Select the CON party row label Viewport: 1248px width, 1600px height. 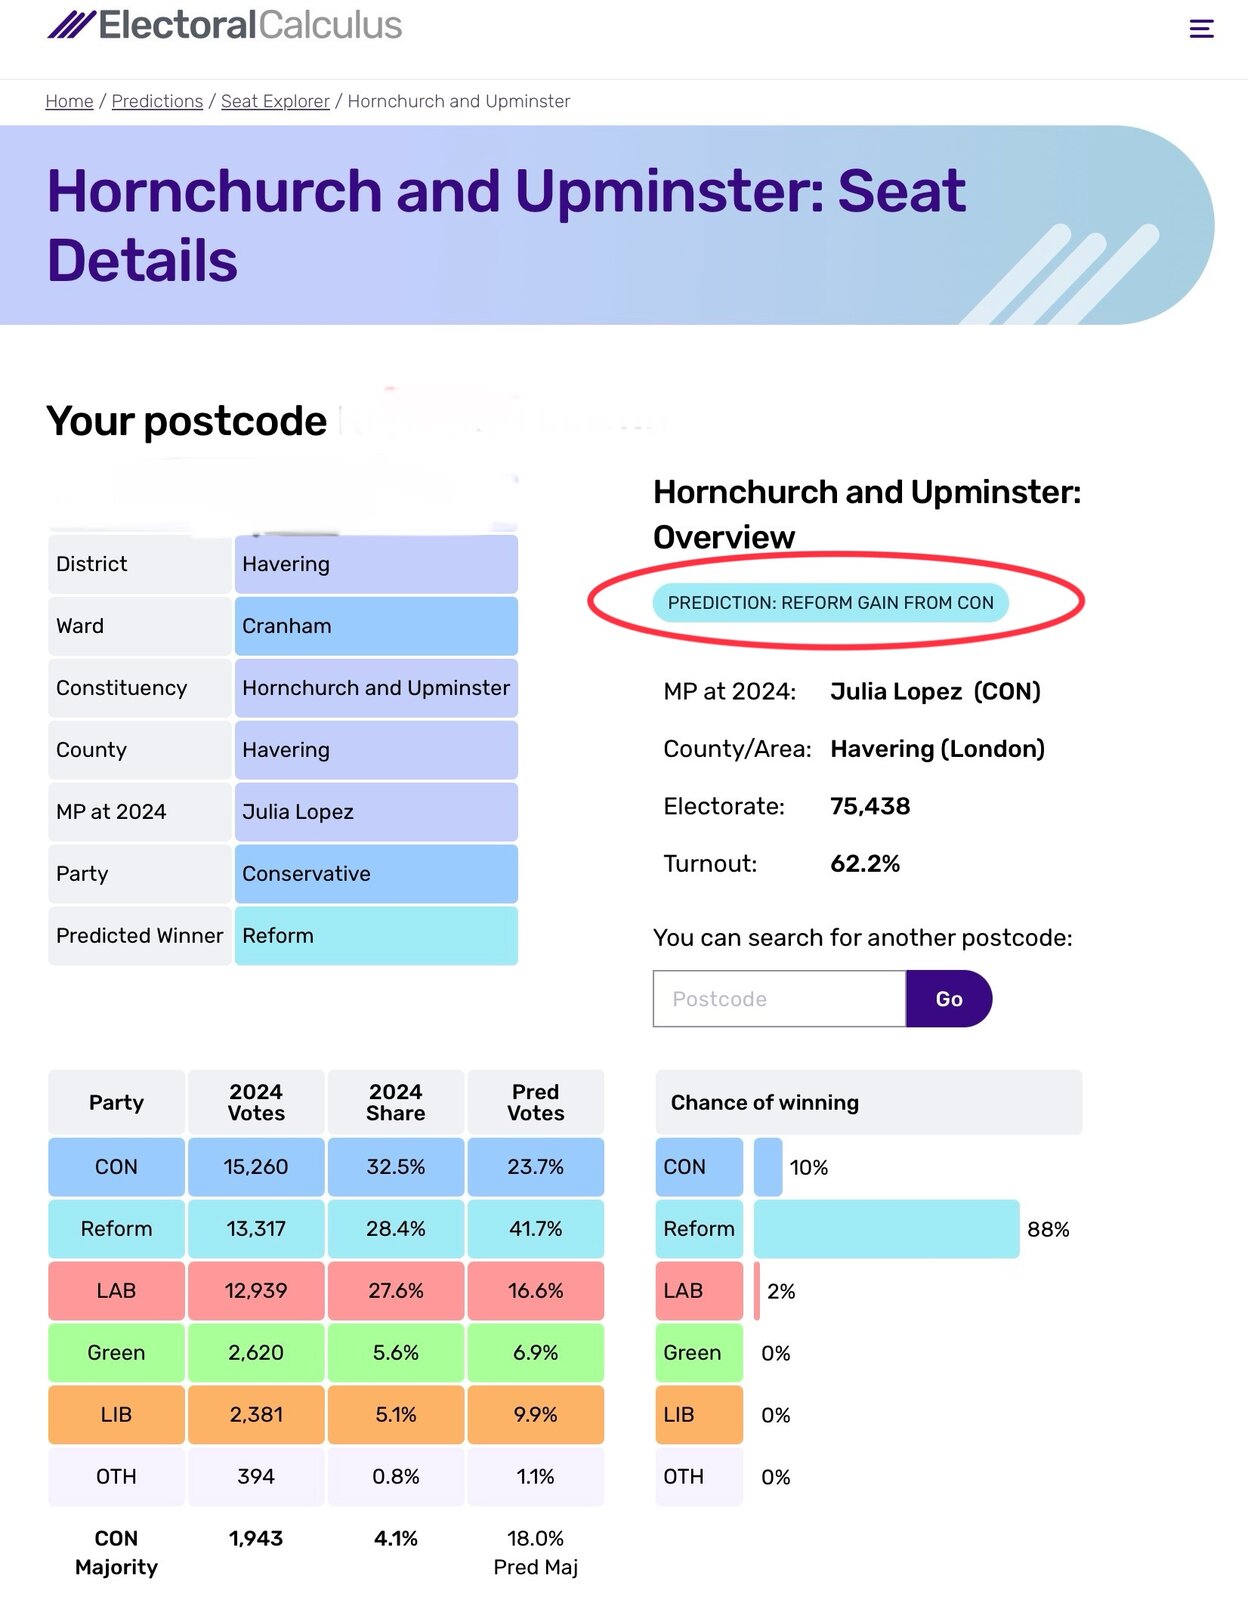click(x=116, y=1167)
